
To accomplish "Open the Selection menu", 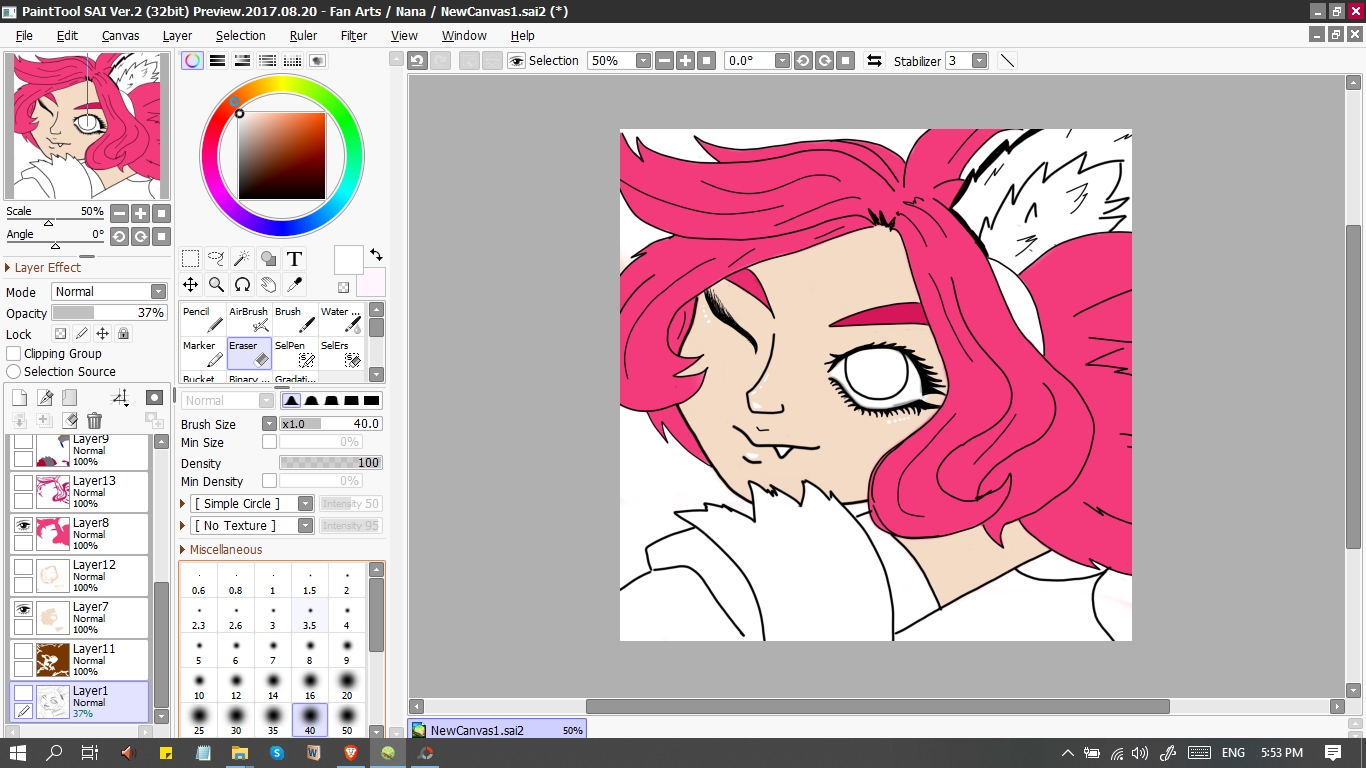I will pos(241,35).
